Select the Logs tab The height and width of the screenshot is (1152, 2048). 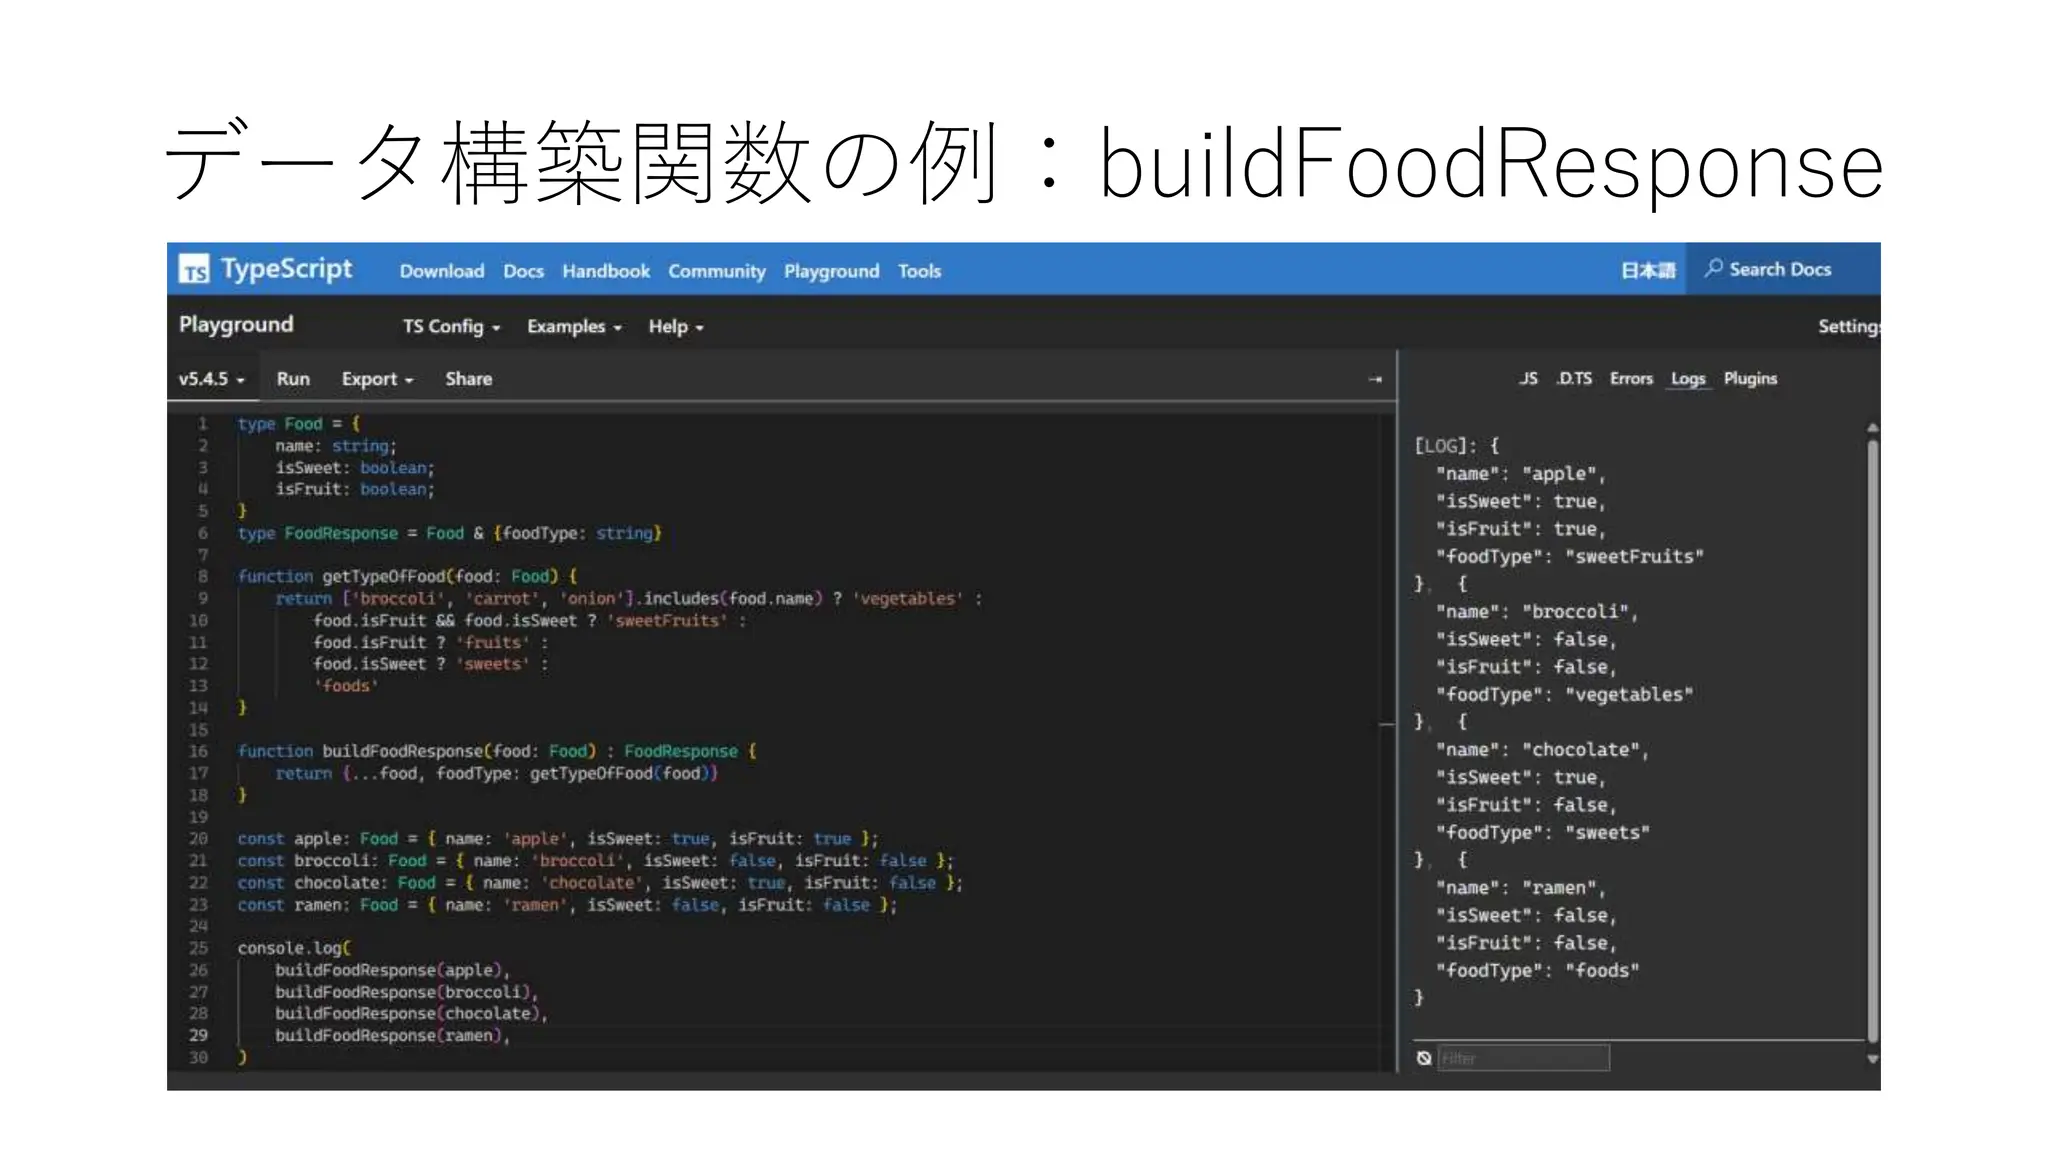[x=1688, y=379]
